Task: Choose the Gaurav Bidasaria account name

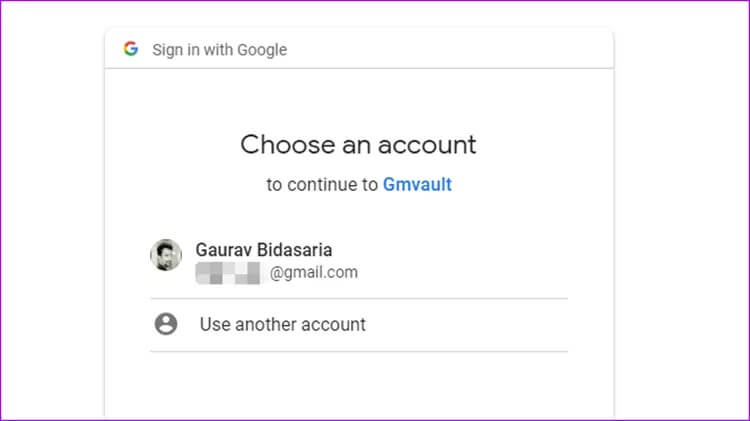Action: [264, 250]
